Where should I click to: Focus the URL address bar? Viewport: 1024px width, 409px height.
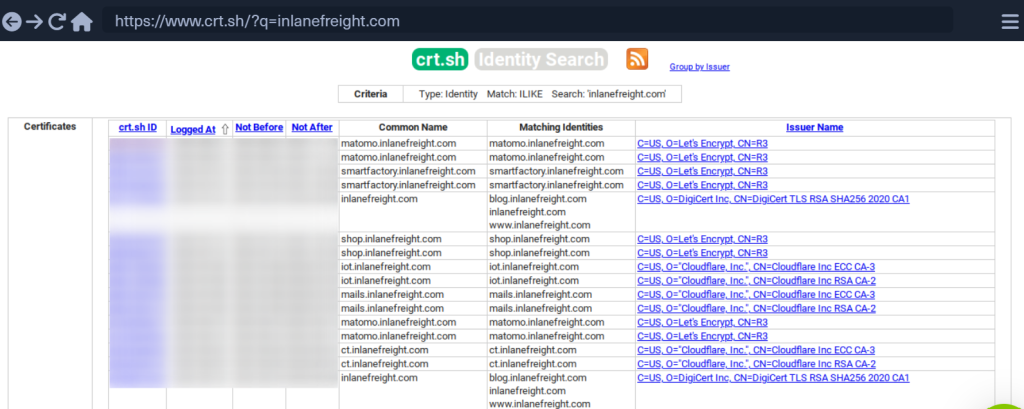point(527,21)
